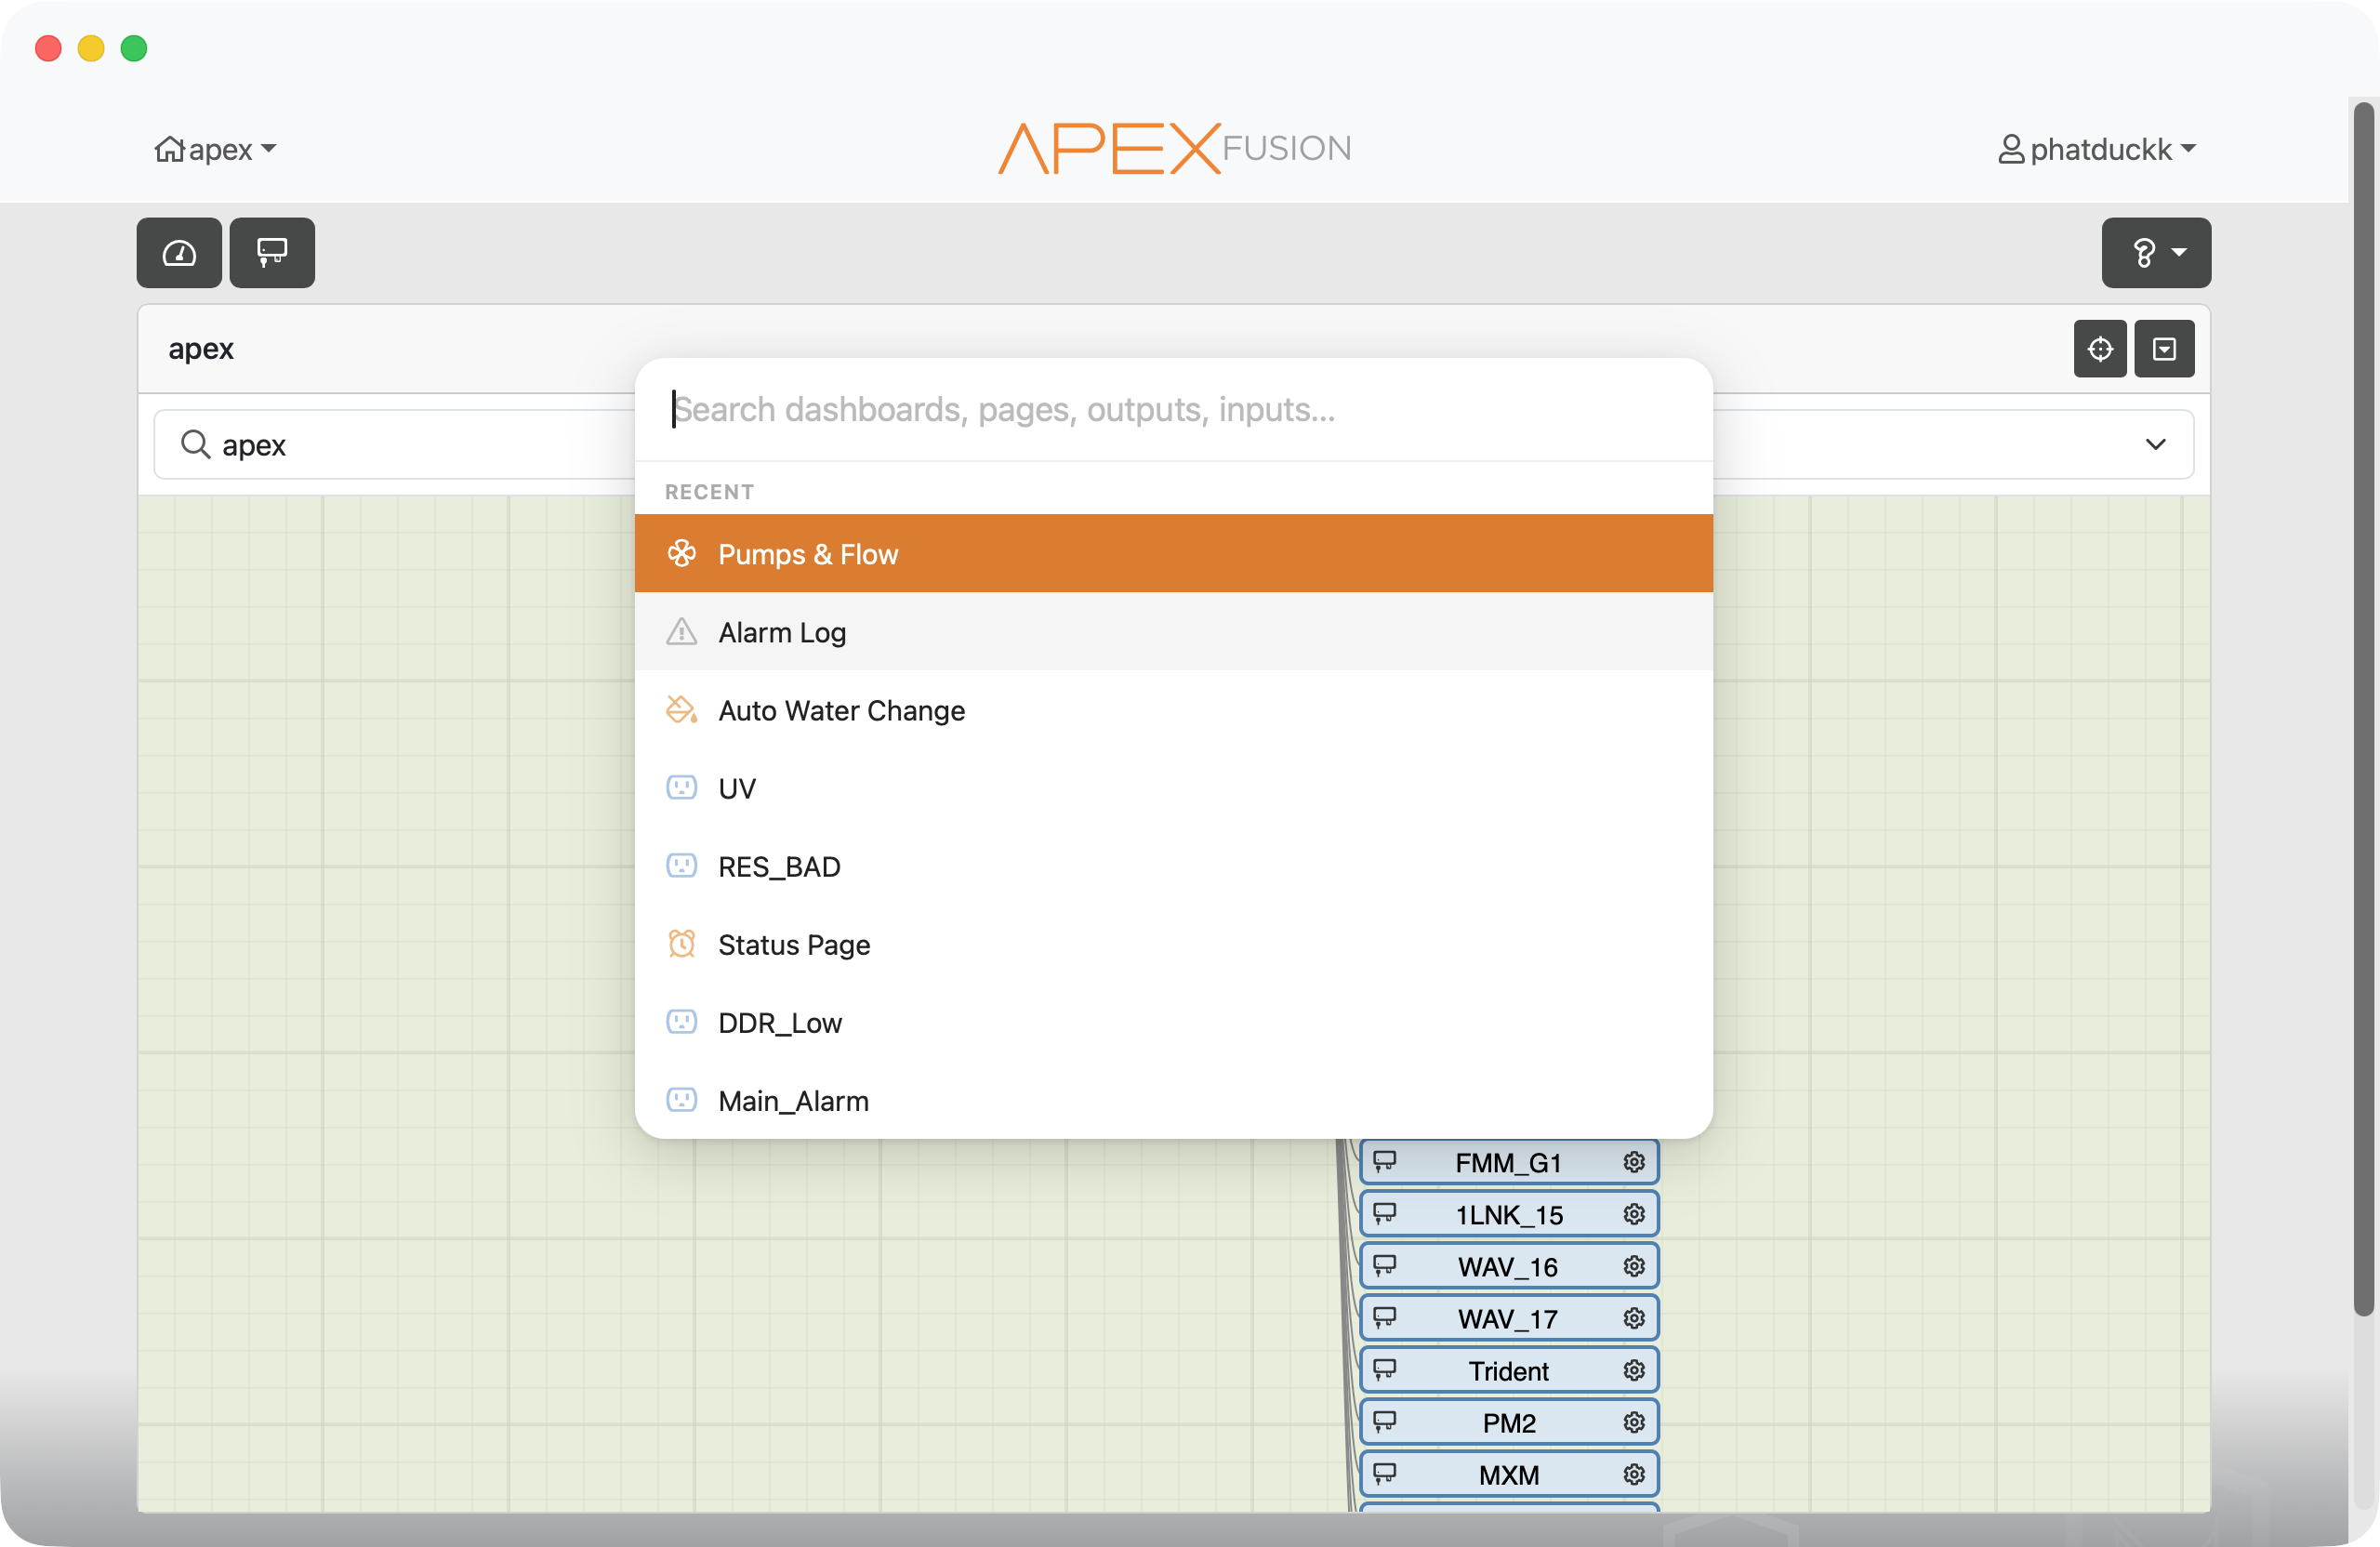Click the UV outlet icon
Screen dimensions: 2380x1547
[x=682, y=788]
